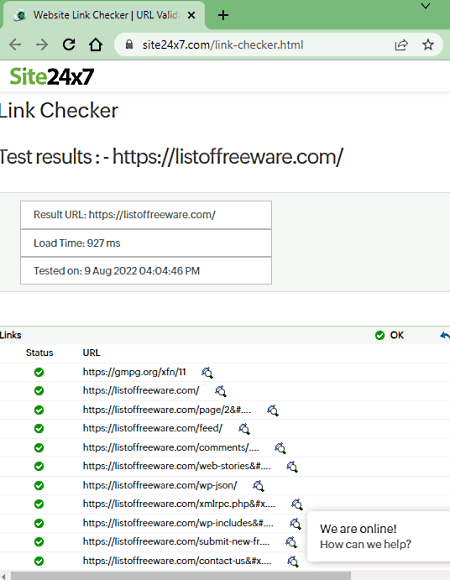Open https://gmpg.org/xfn/11 URL
450x580 pixels.
point(134,372)
